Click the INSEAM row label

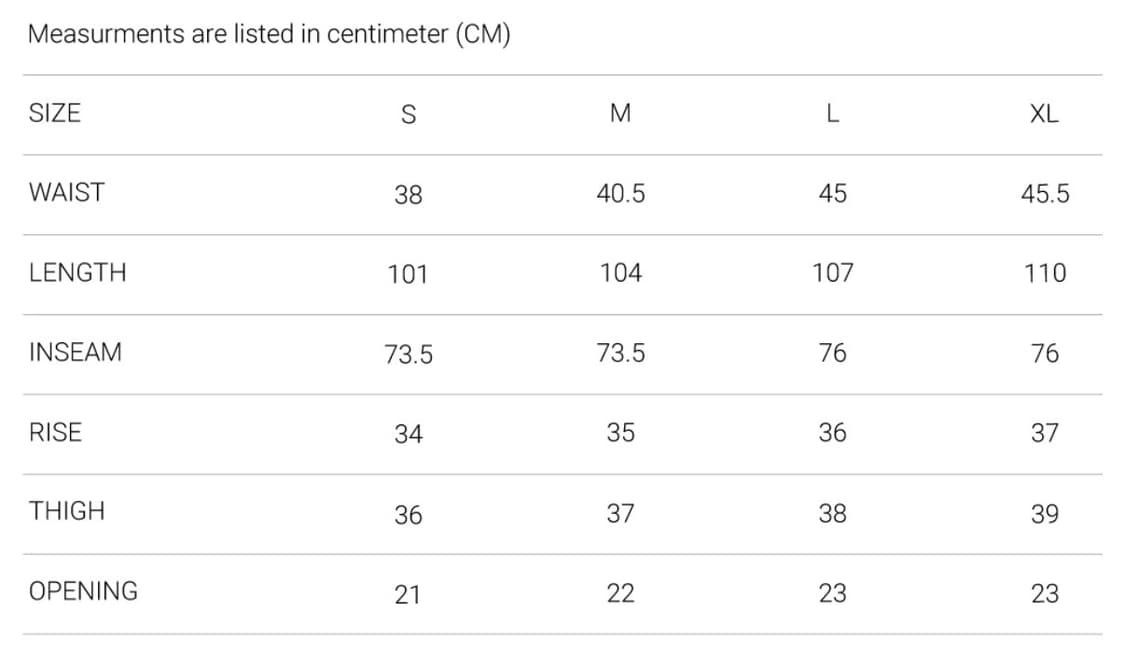(75, 352)
